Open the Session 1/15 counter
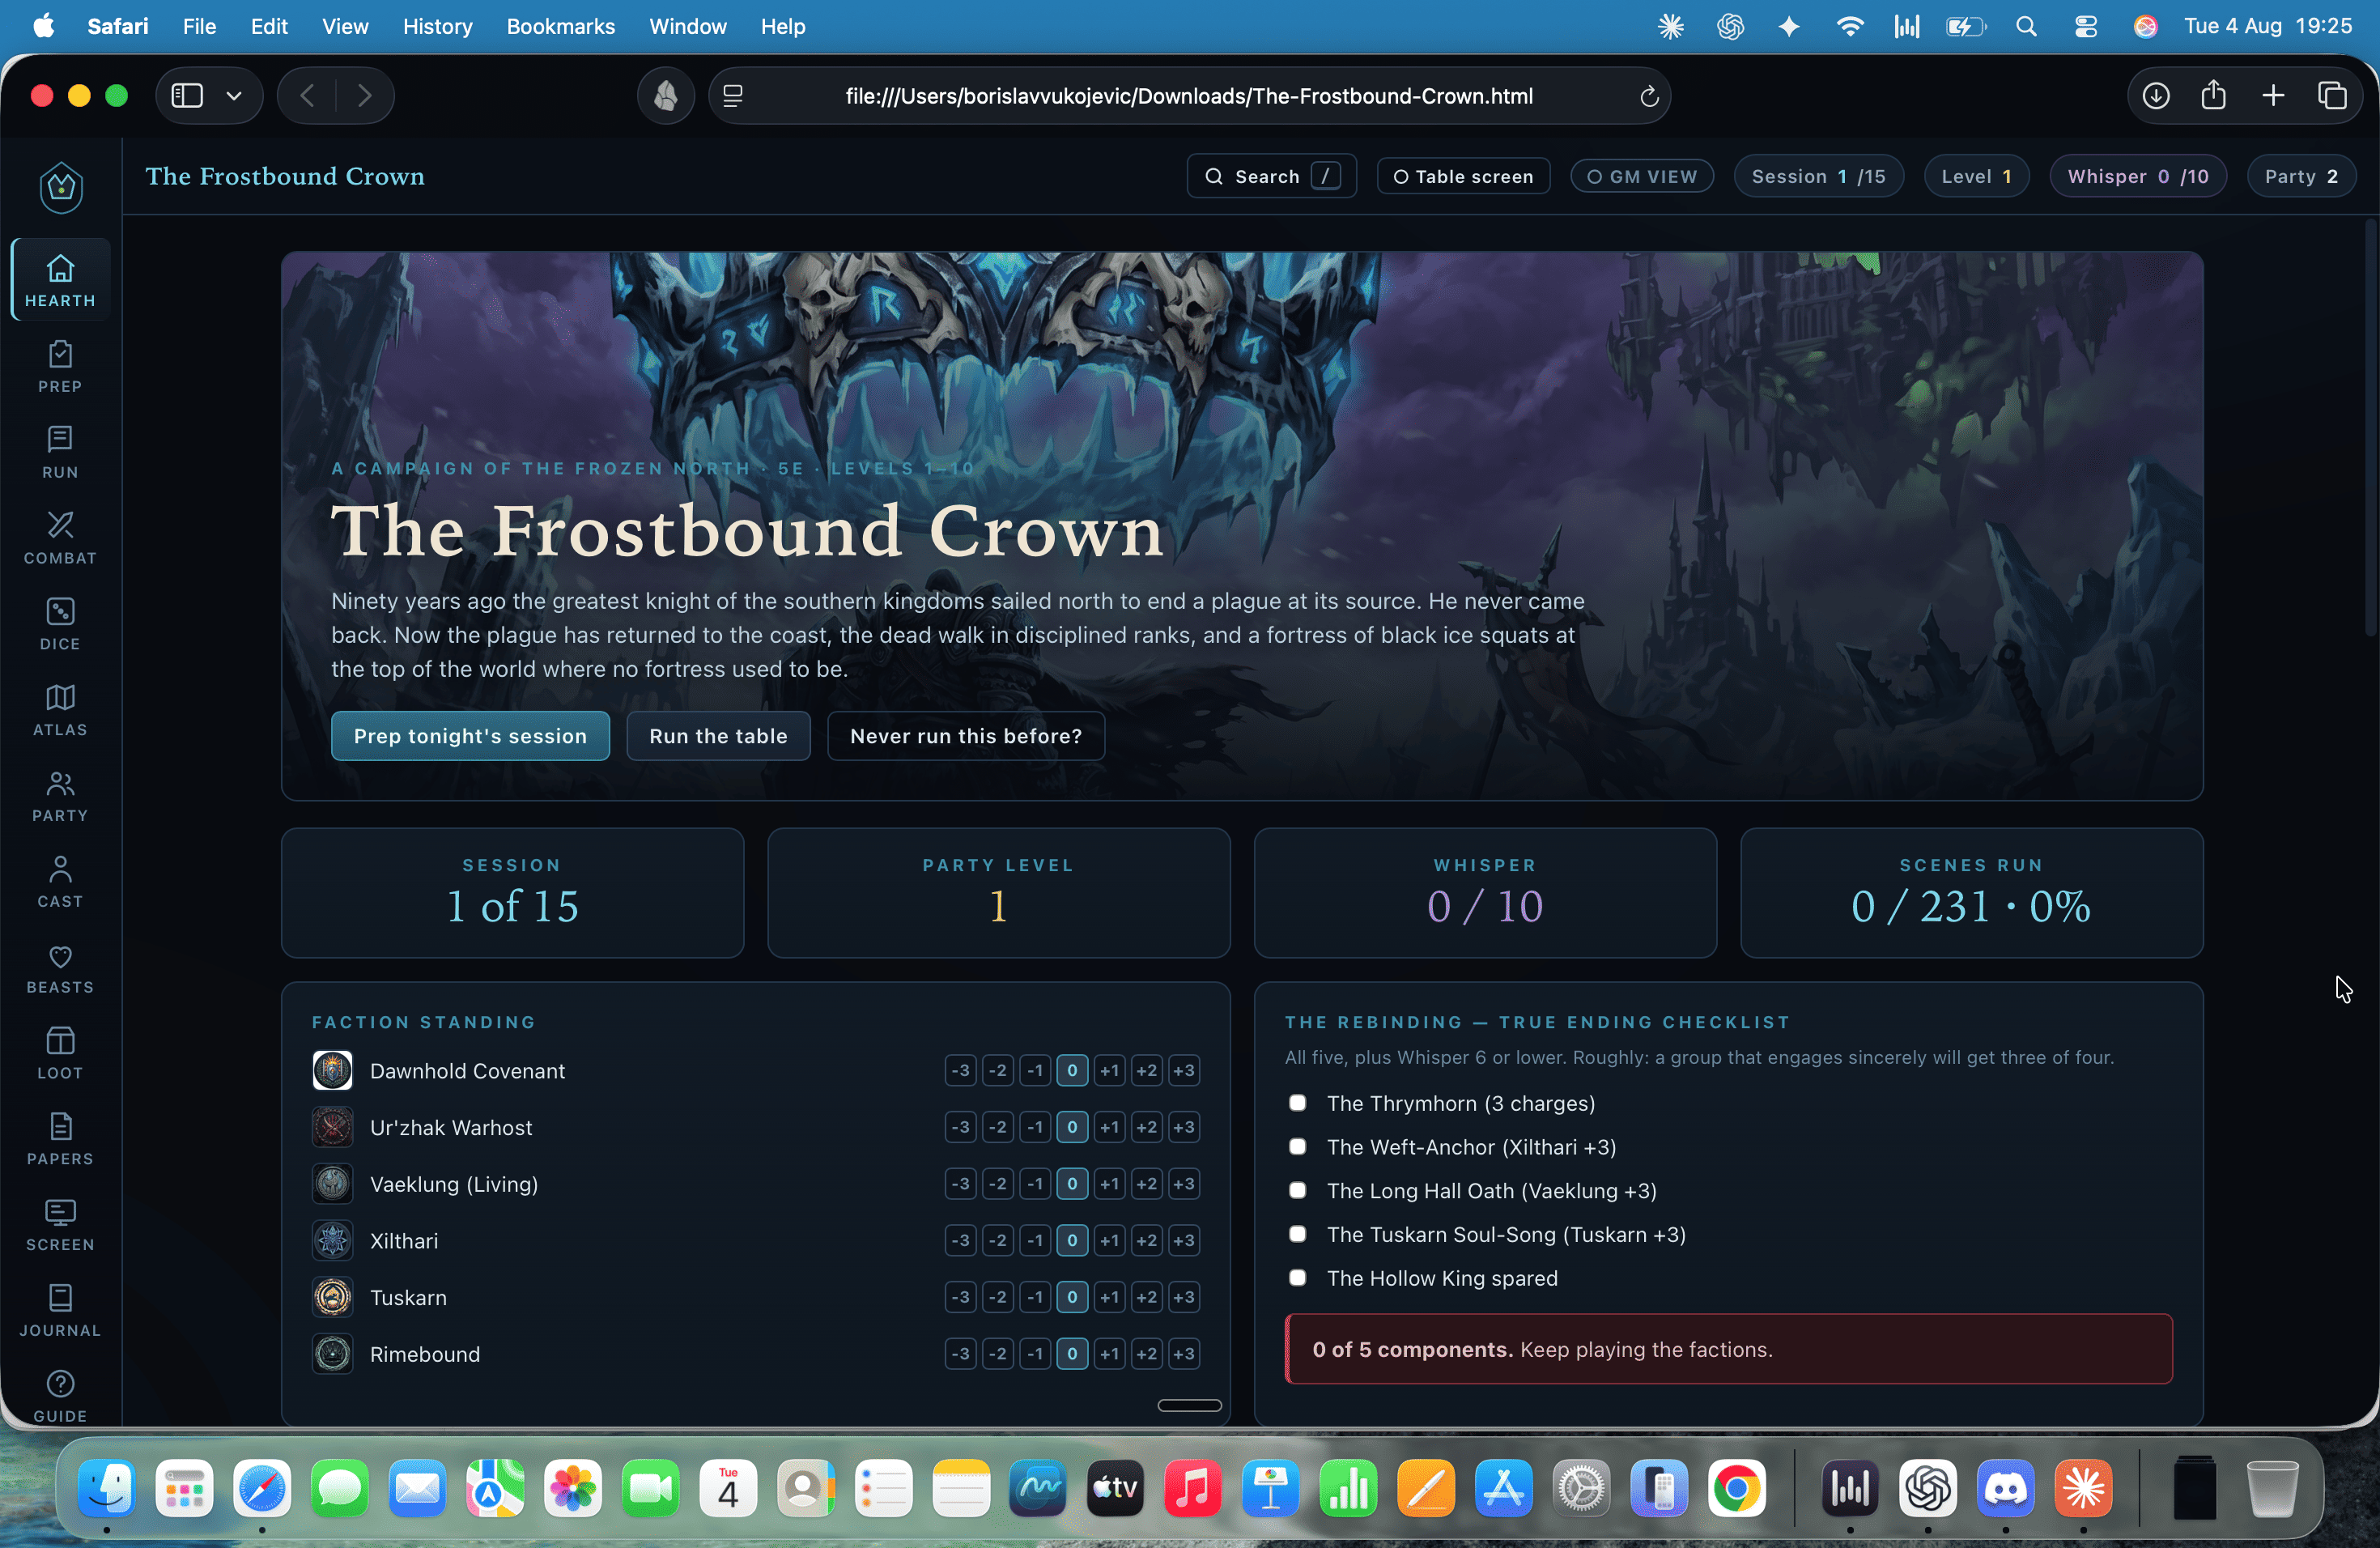 click(x=1818, y=176)
